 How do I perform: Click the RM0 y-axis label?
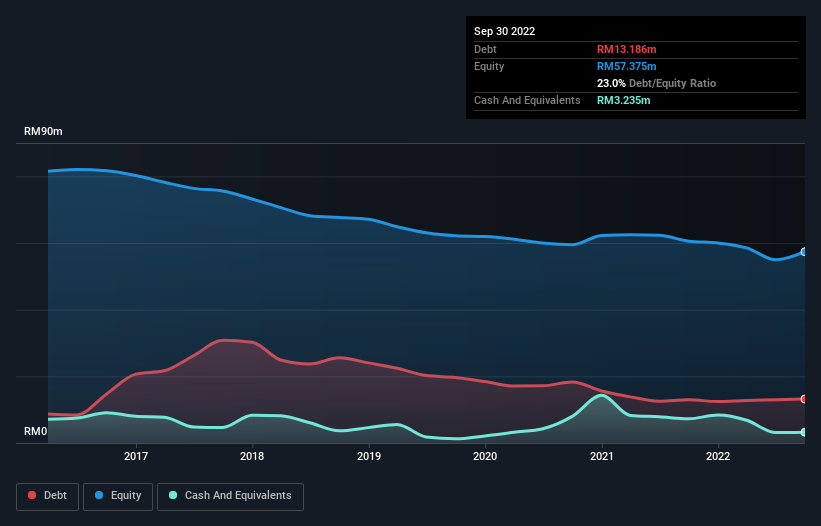36,431
